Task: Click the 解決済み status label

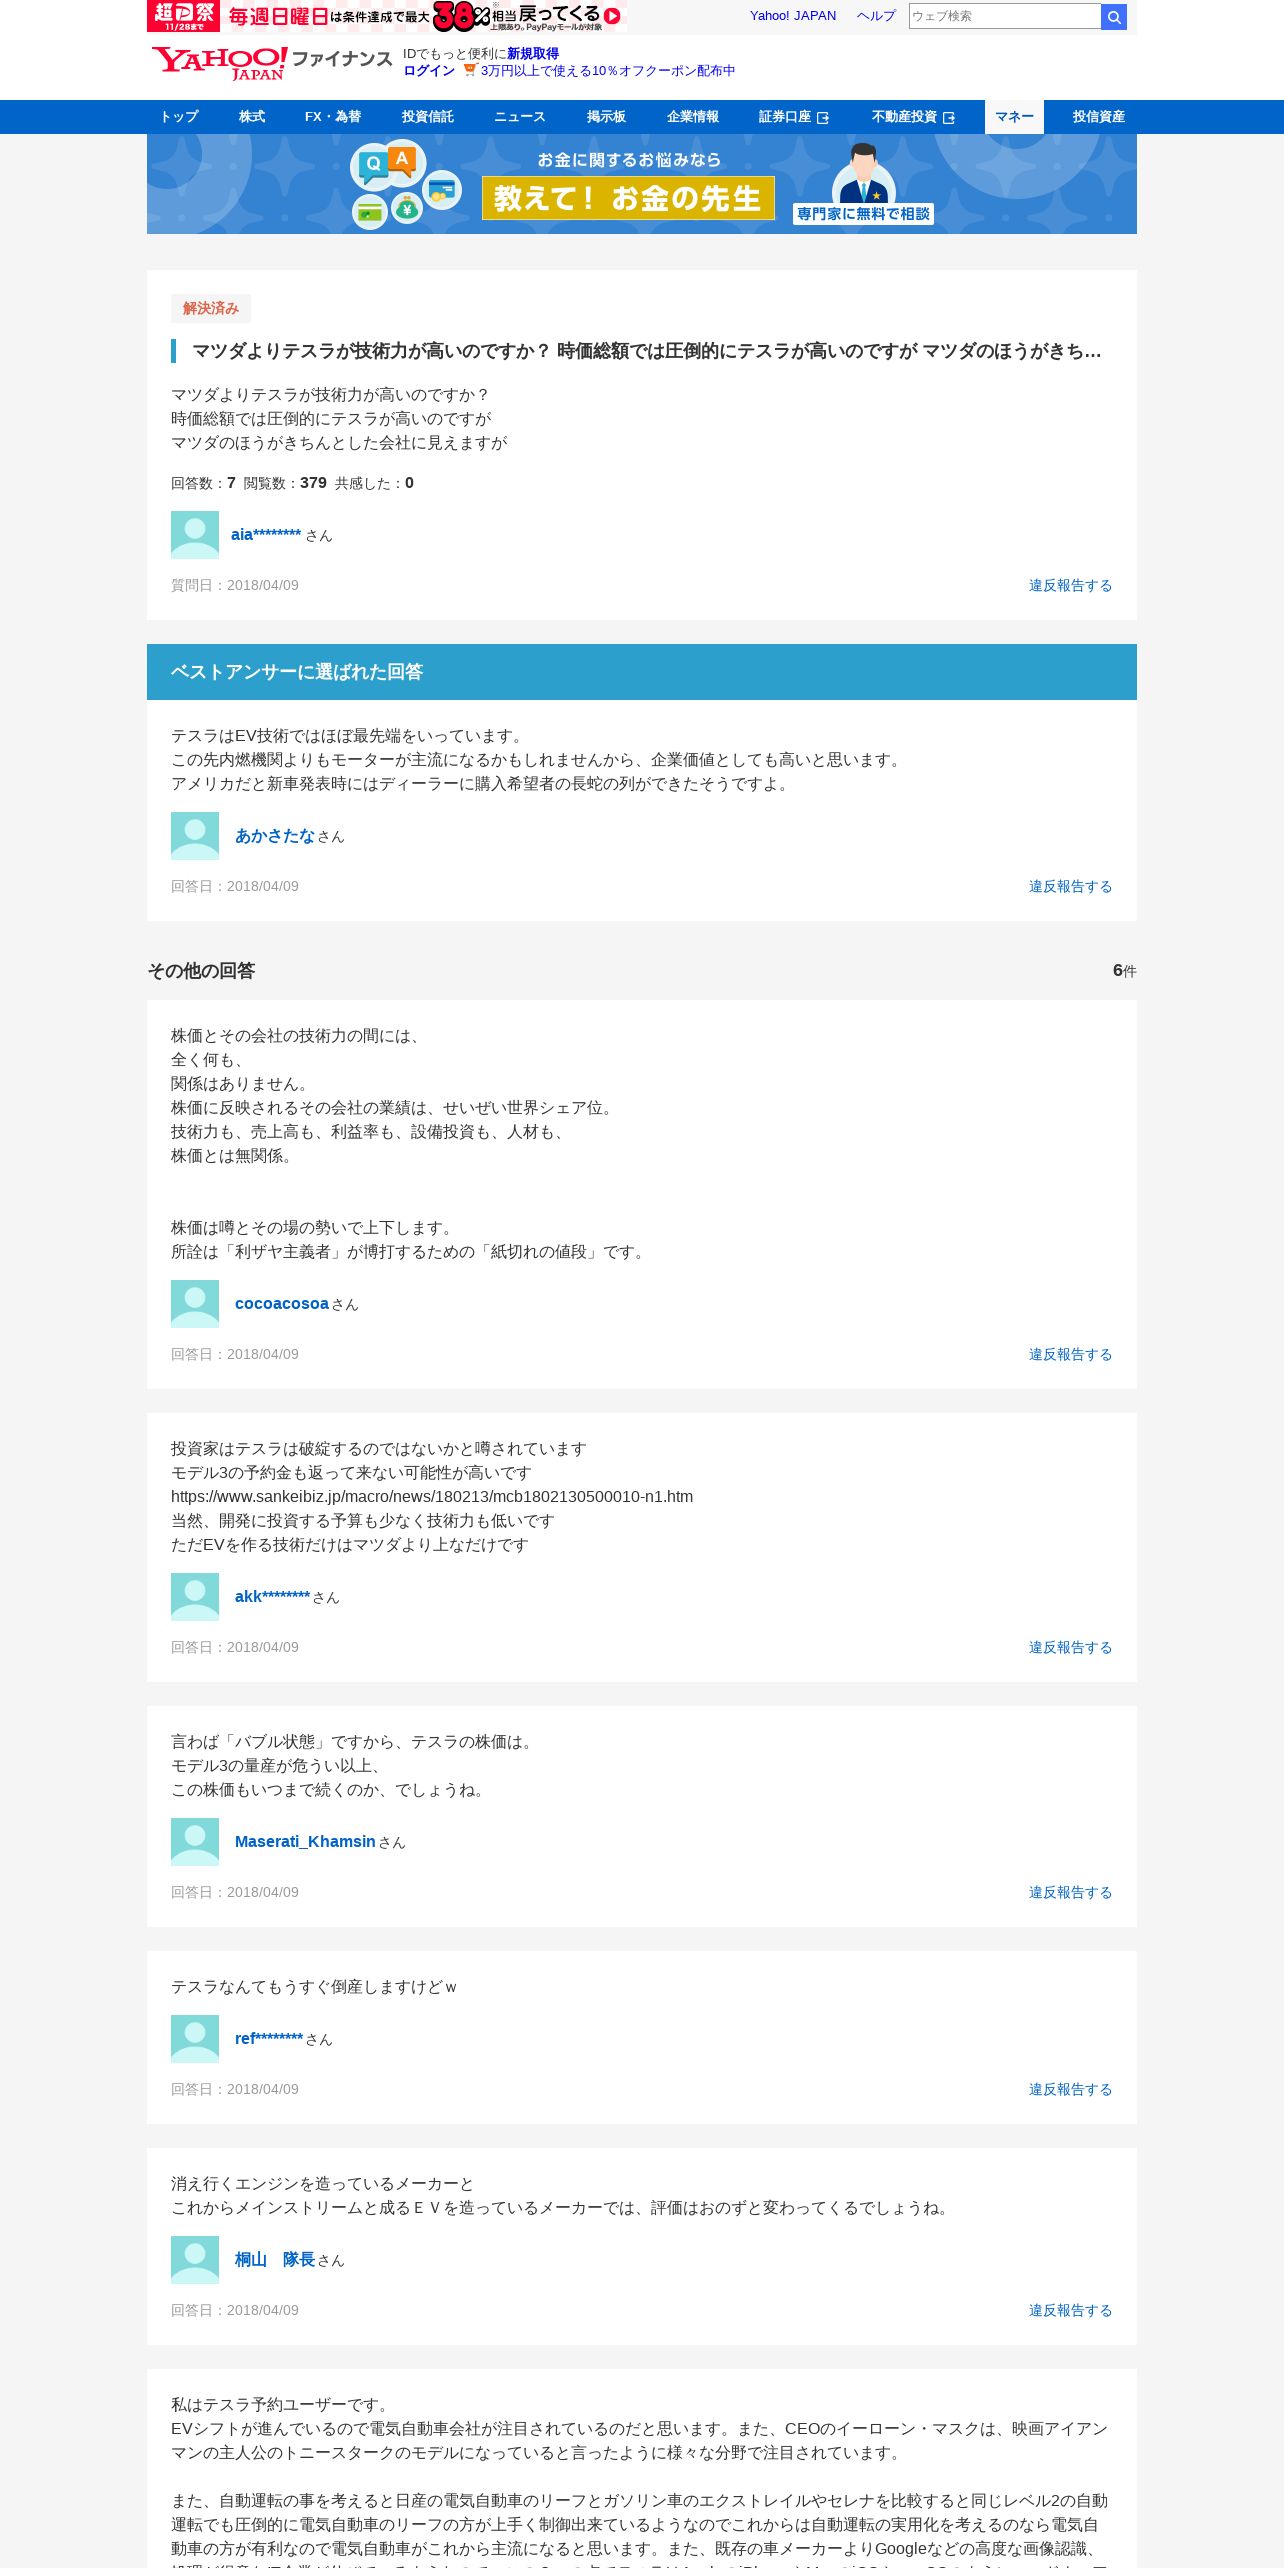Action: coord(211,308)
